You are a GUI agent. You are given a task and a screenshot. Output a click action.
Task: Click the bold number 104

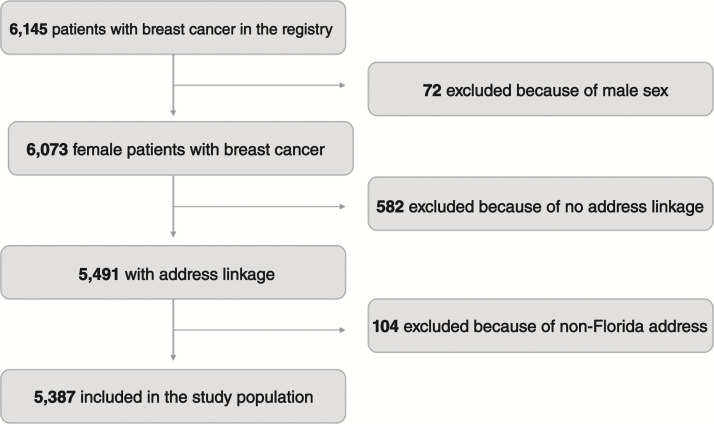point(388,327)
